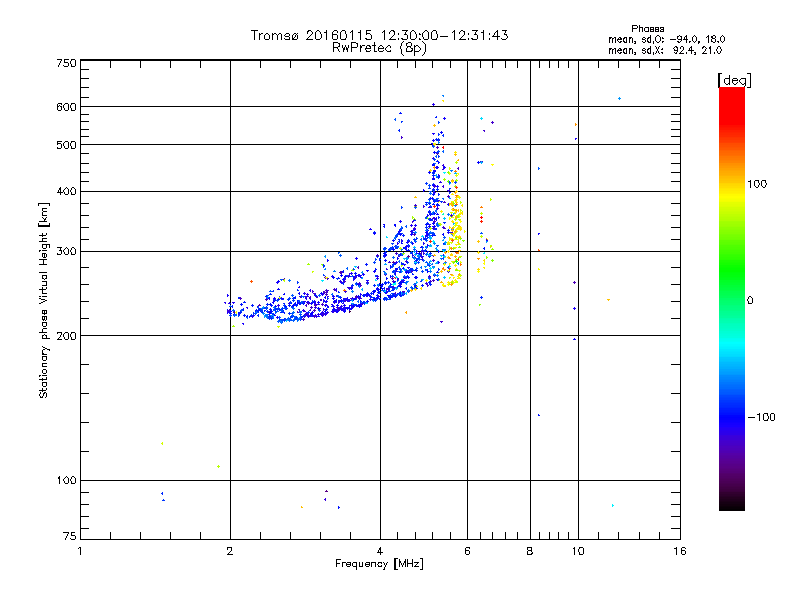
Task: Click the x-axis tick label '4'
Action: [380, 551]
